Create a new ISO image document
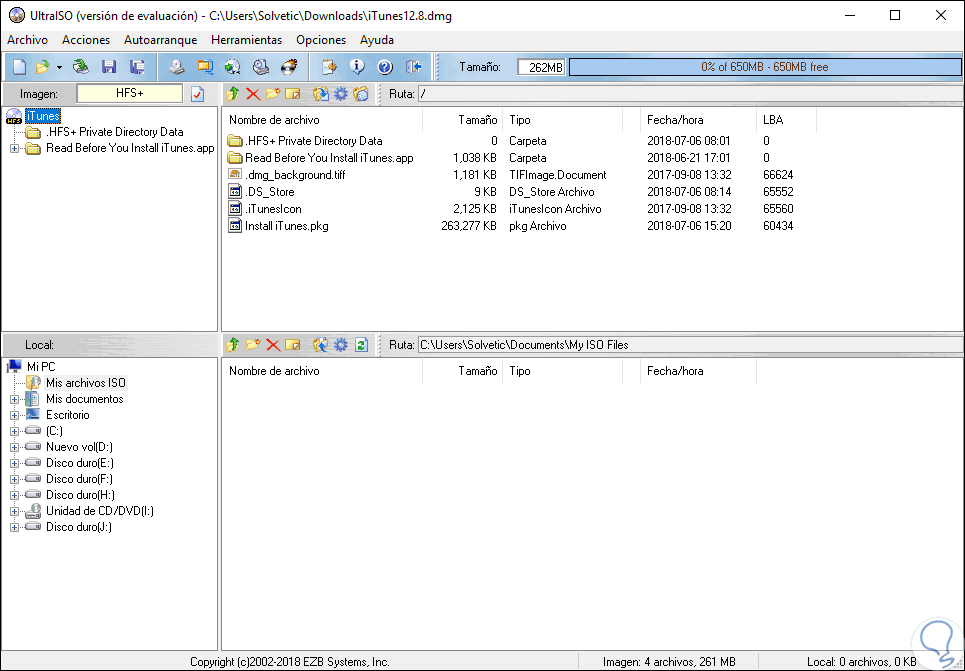Screen dimensions: 965x671 coord(18,67)
